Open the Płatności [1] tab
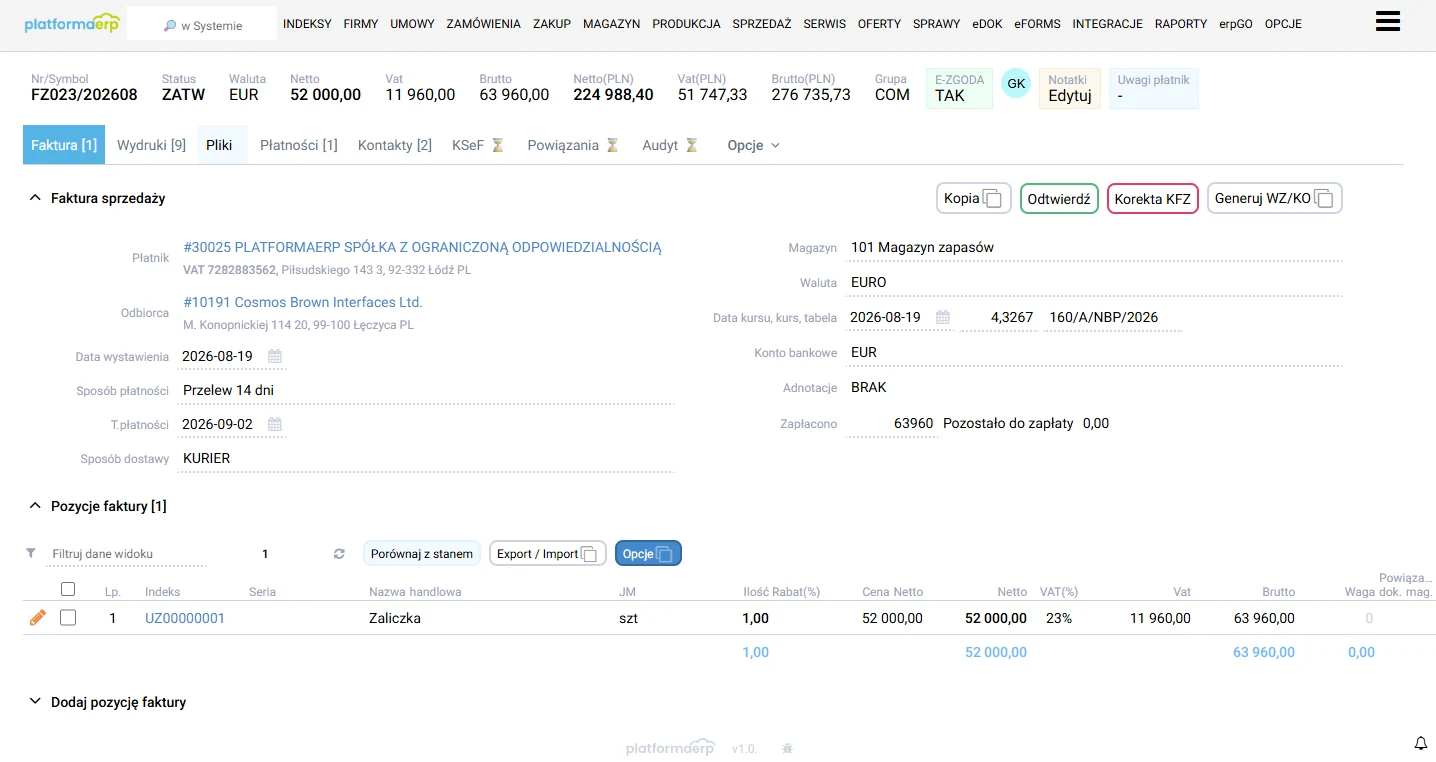 [299, 145]
